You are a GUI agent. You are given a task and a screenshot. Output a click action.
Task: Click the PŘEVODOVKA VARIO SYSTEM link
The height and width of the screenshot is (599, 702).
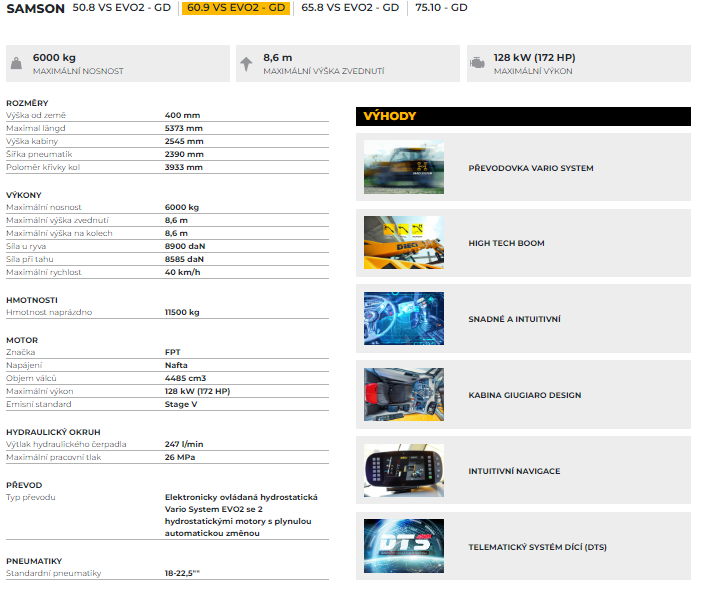pyautogui.click(x=531, y=168)
